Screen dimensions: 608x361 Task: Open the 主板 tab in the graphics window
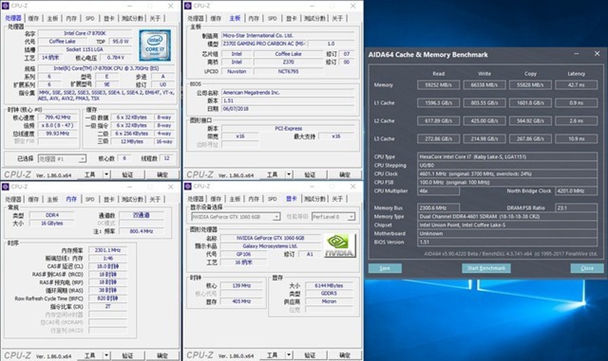tap(235, 199)
